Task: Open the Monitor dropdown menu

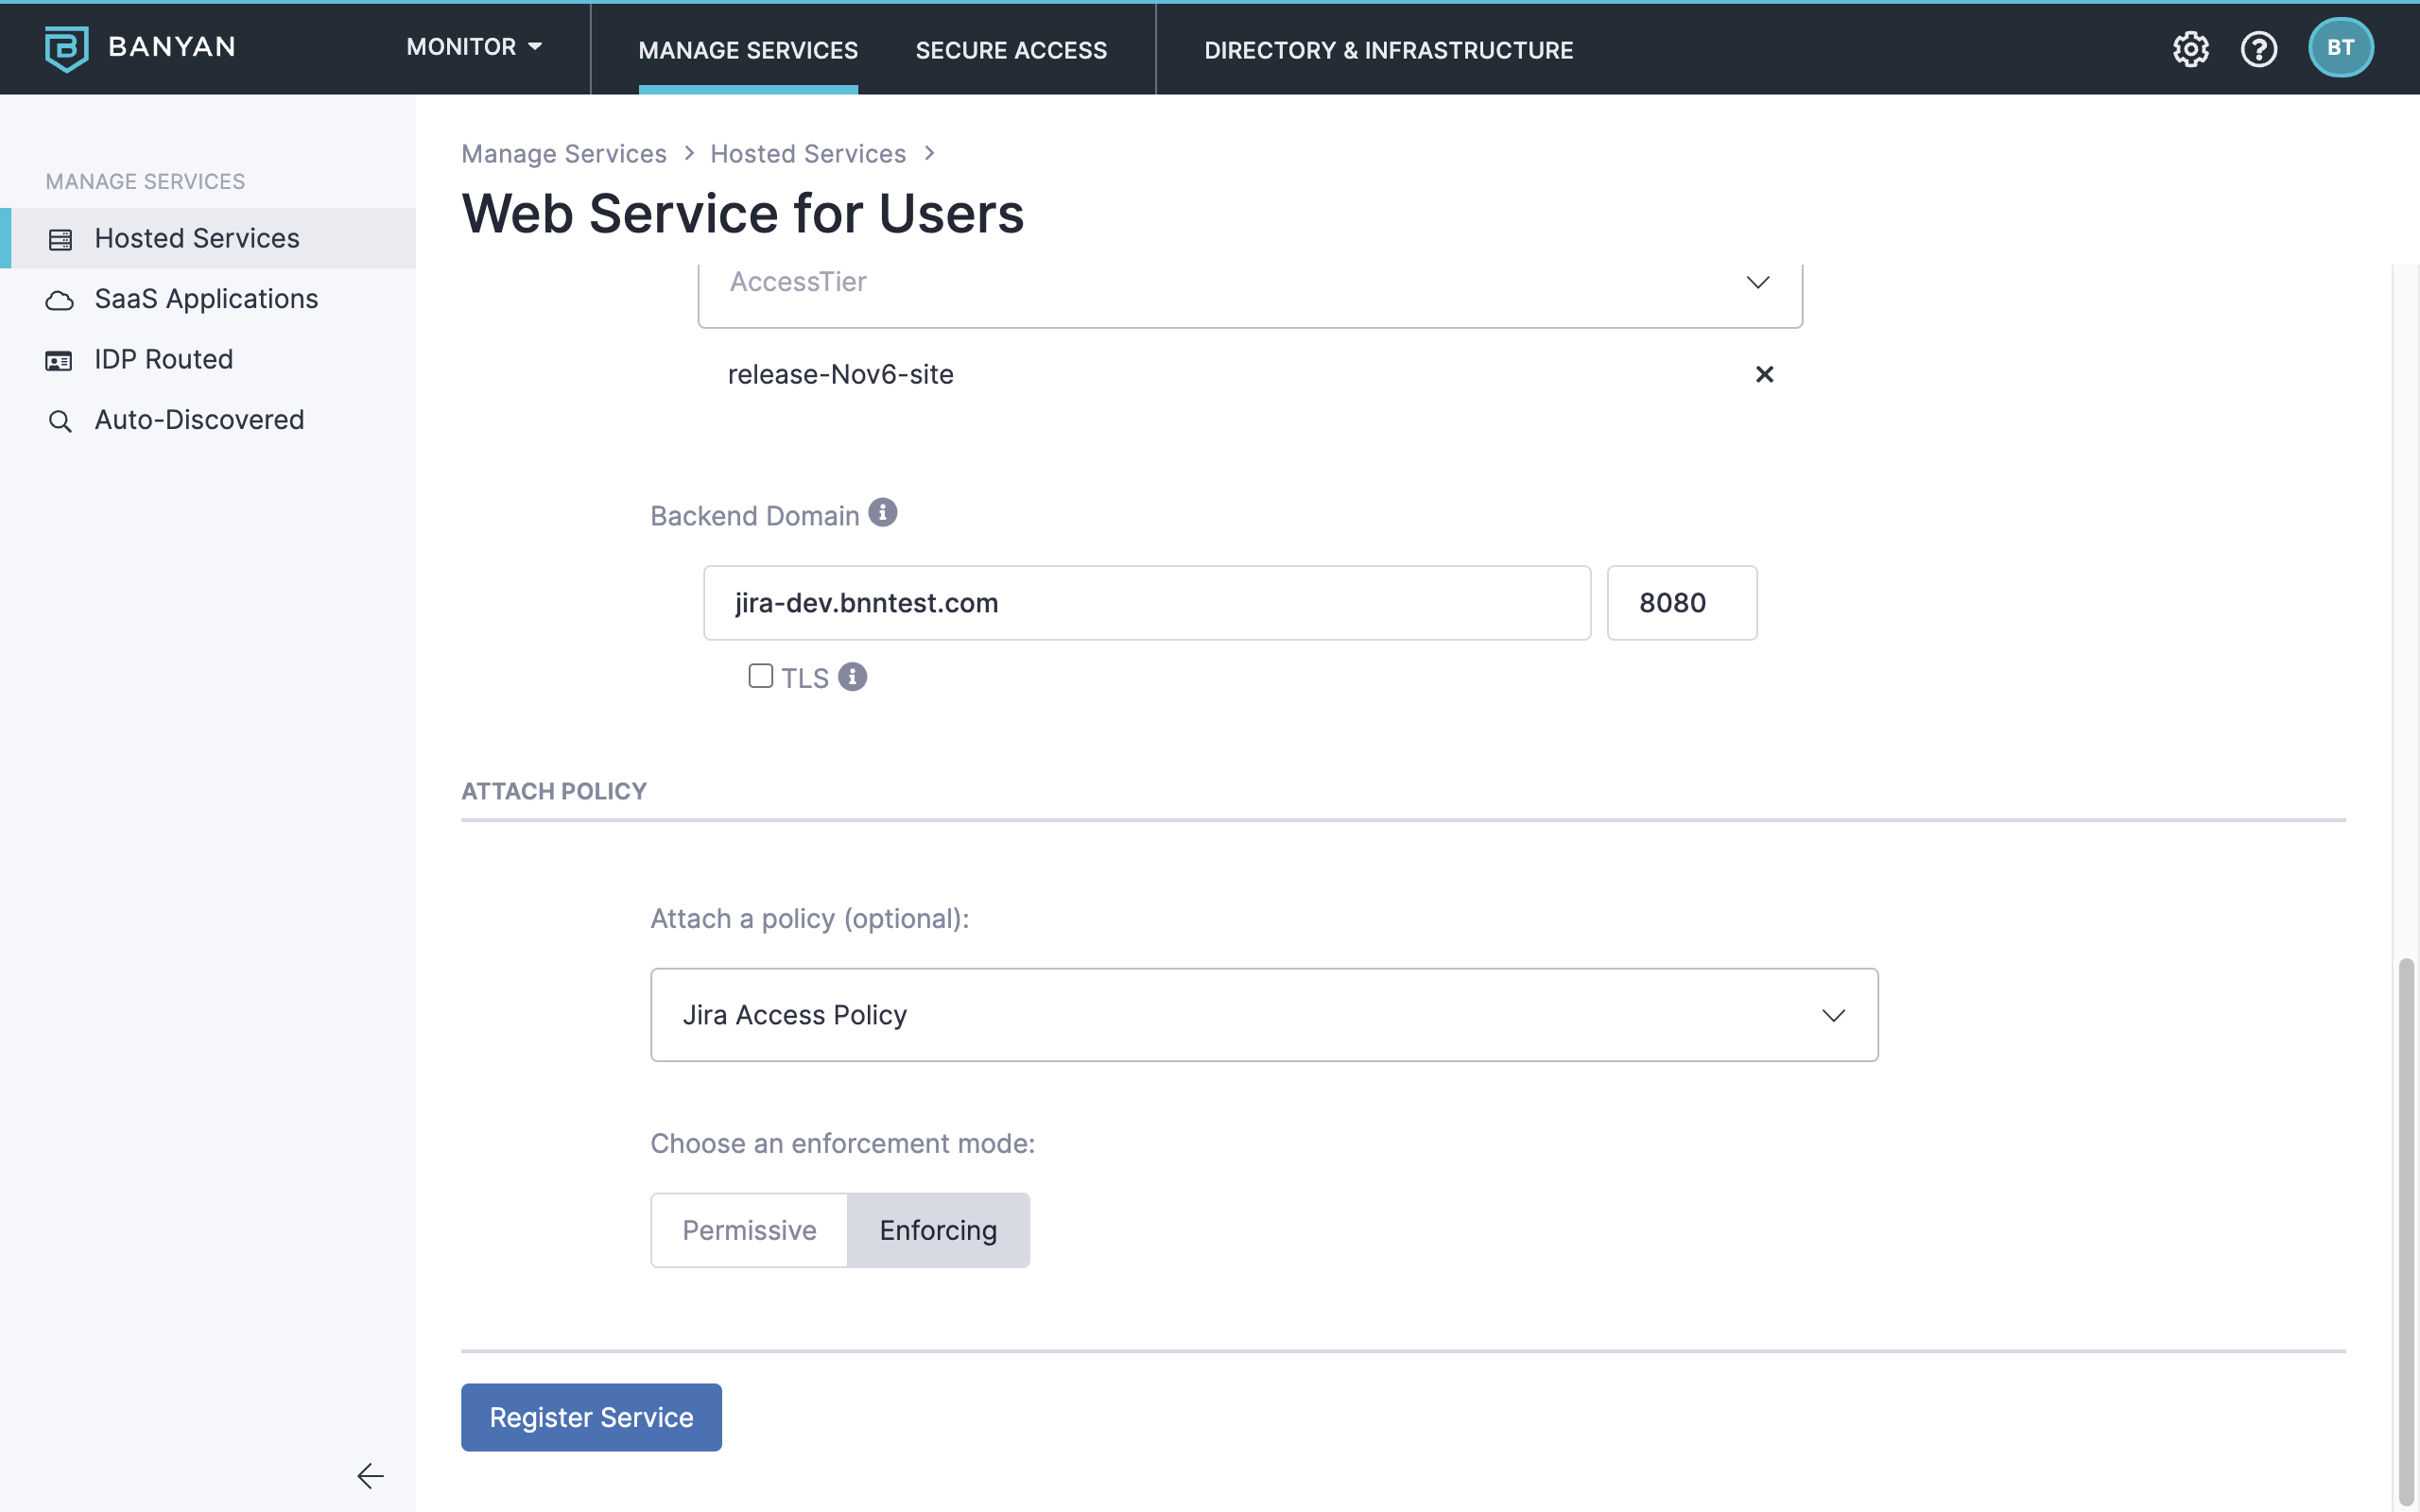Action: point(474,47)
